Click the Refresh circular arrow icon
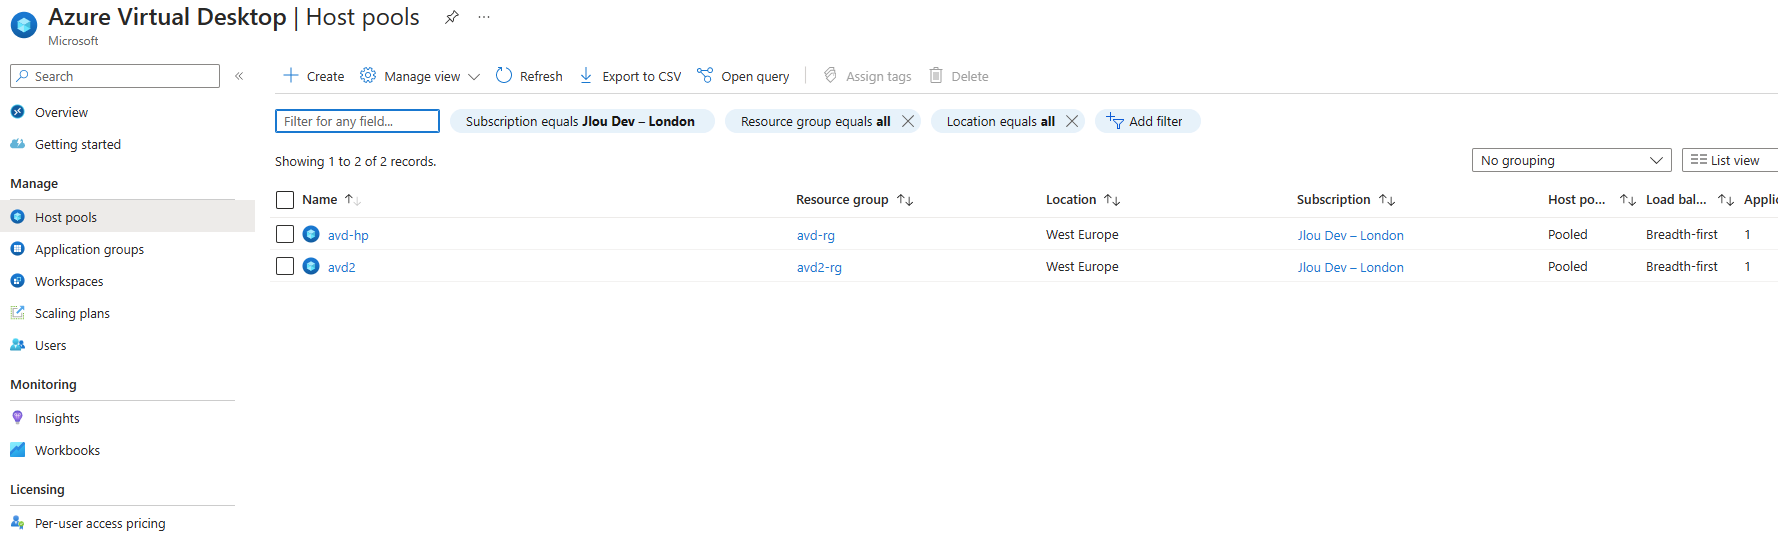The width and height of the screenshot is (1778, 541). tap(504, 75)
